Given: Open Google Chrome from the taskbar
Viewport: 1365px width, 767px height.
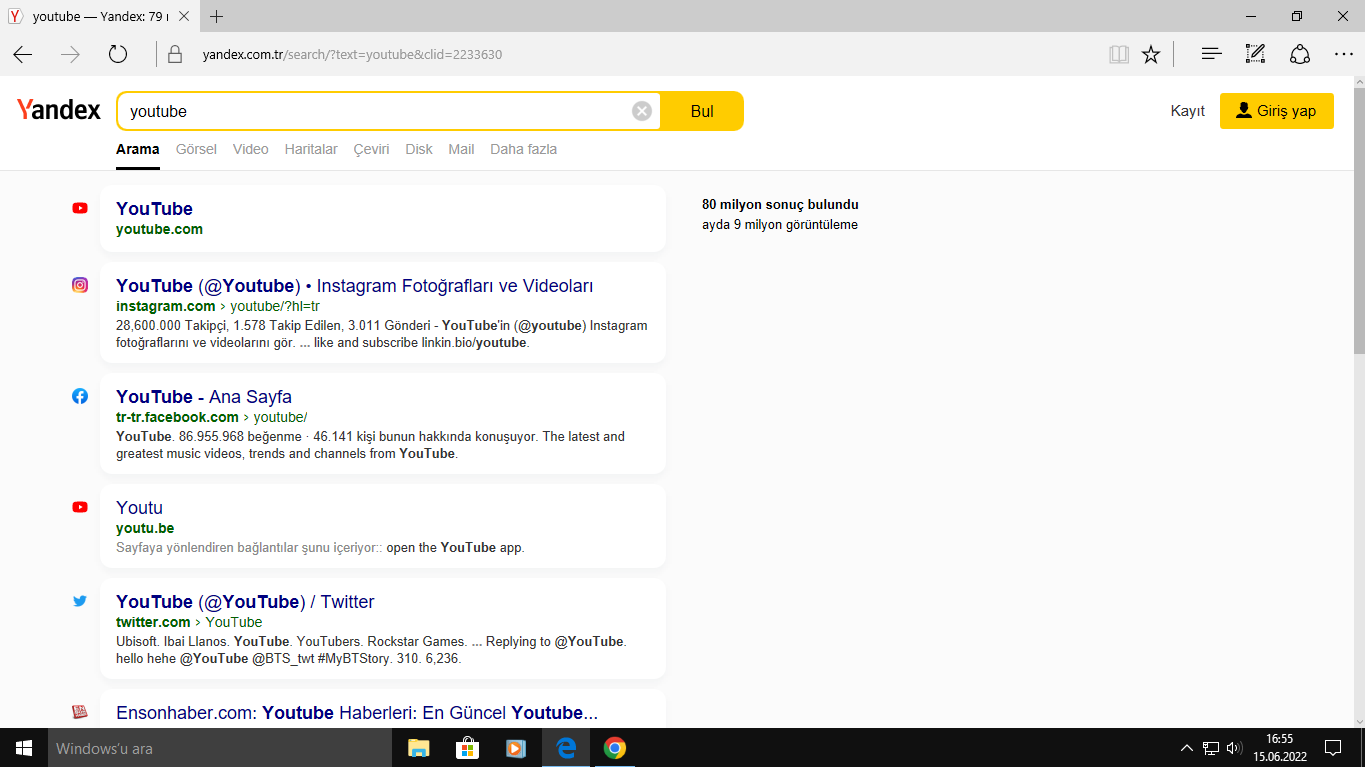Looking at the screenshot, I should click(x=614, y=748).
